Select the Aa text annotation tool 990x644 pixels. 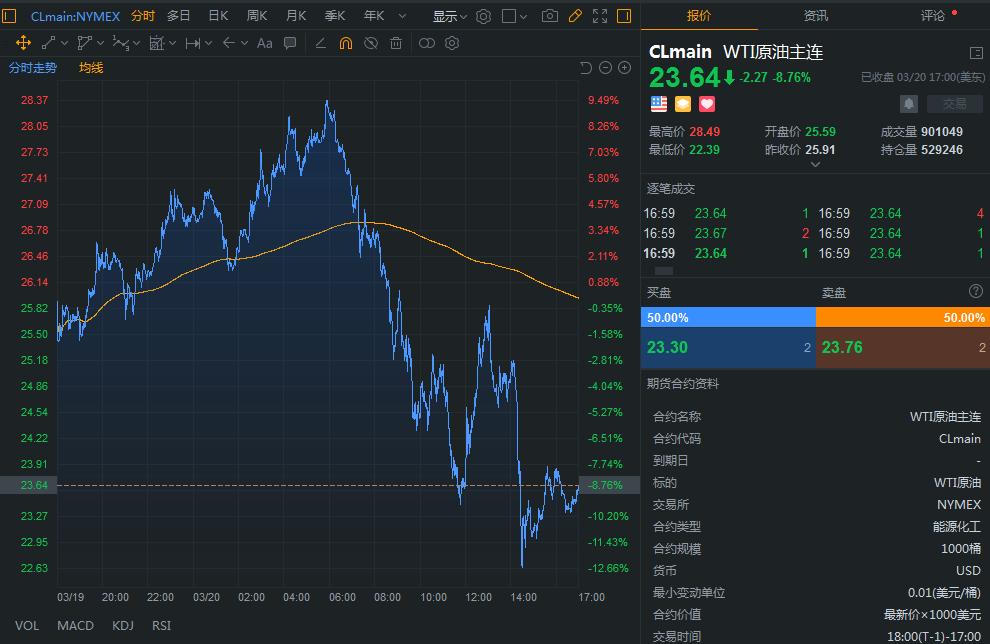point(262,43)
